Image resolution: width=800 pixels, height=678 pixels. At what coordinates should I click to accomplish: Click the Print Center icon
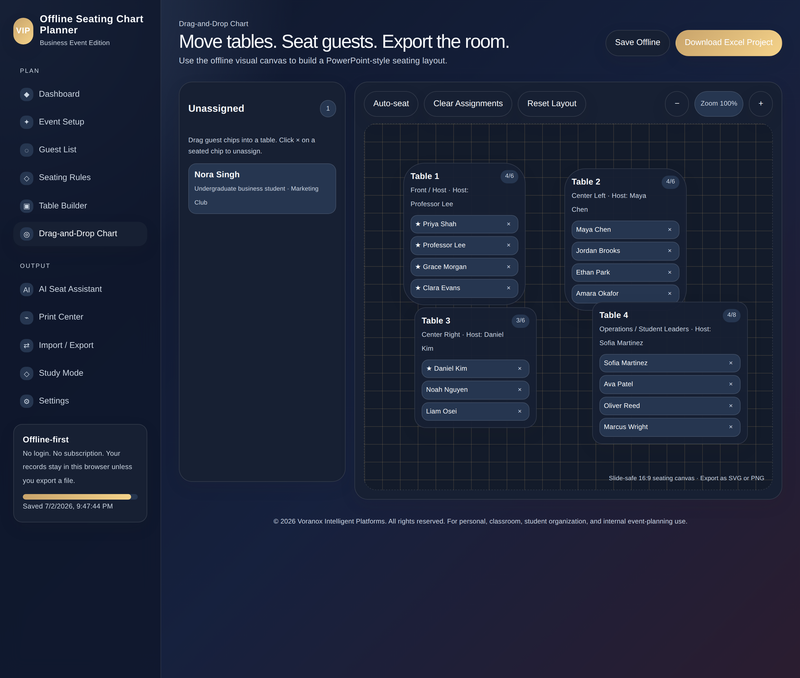[27, 317]
